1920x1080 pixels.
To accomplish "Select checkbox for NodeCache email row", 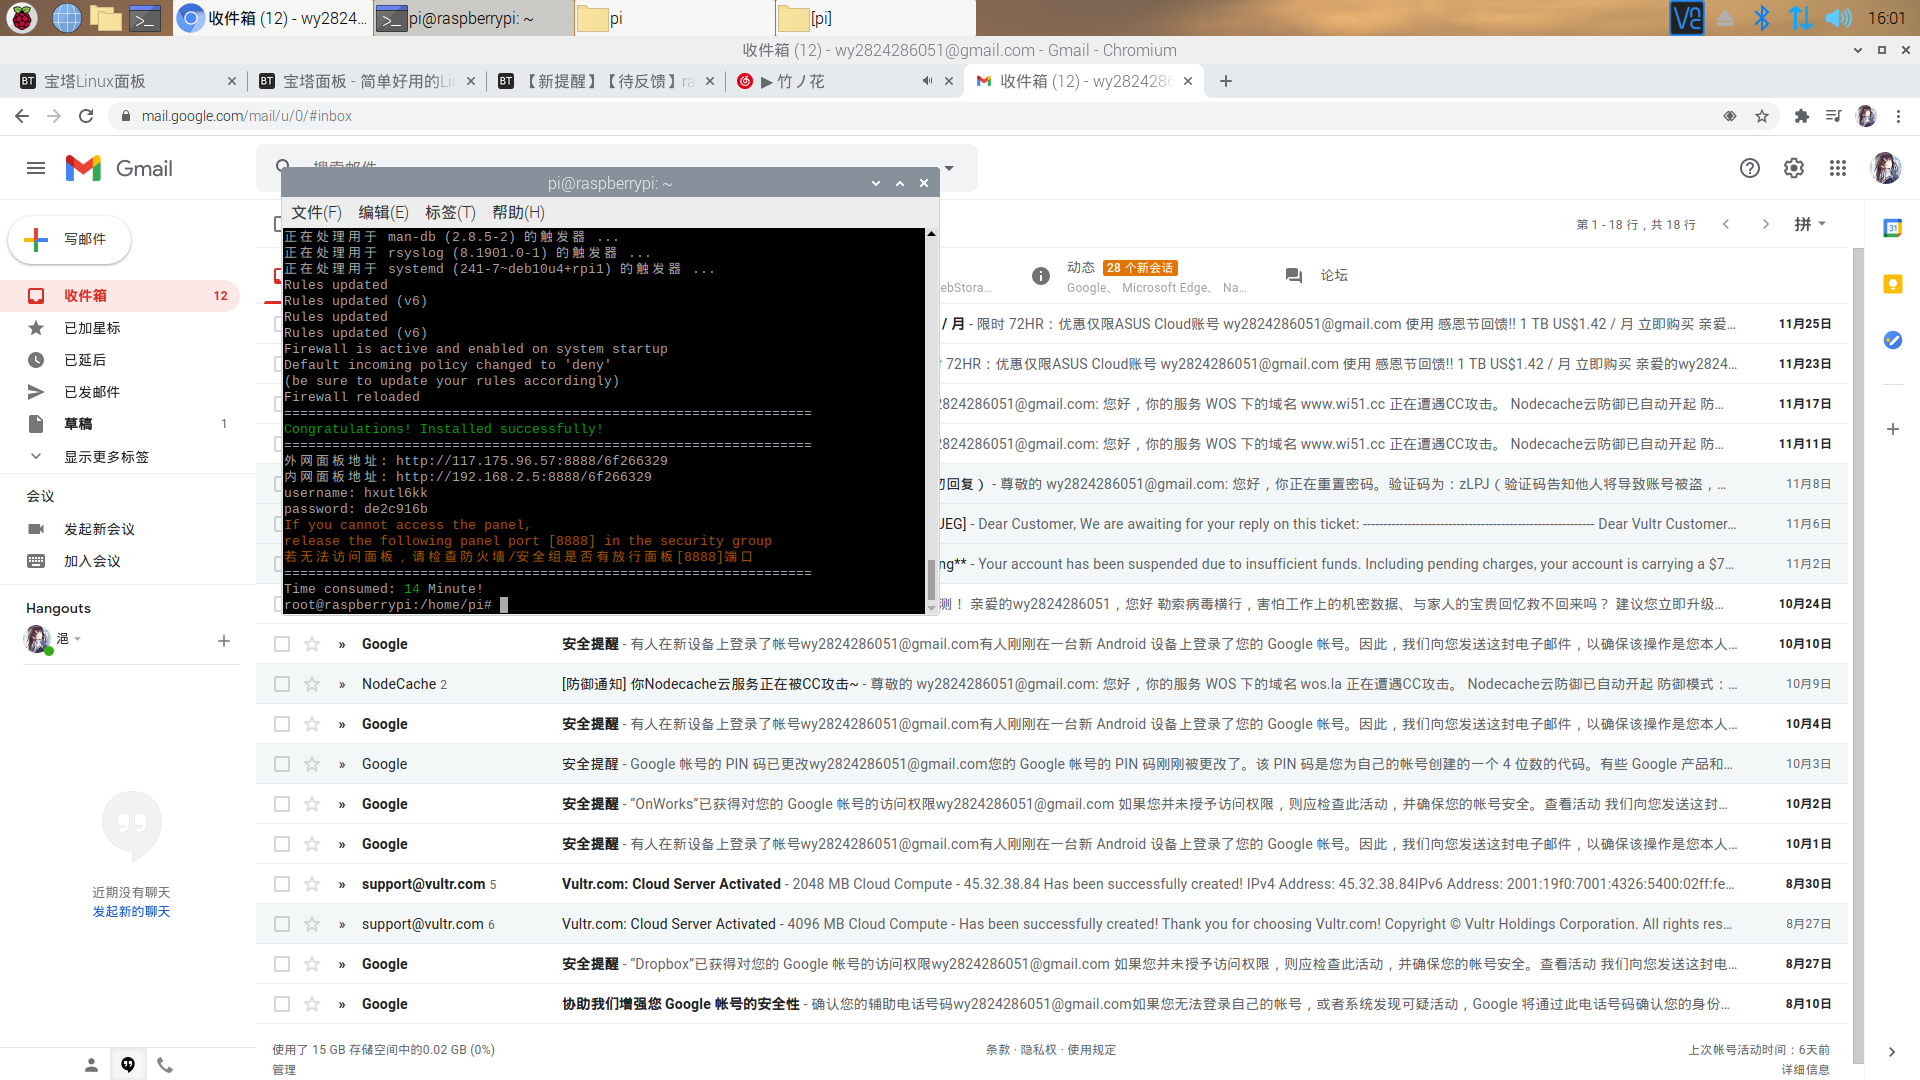I will coord(282,684).
